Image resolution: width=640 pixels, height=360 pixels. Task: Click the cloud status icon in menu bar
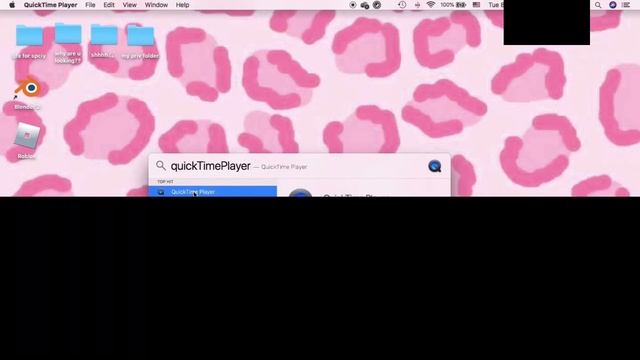tap(365, 5)
